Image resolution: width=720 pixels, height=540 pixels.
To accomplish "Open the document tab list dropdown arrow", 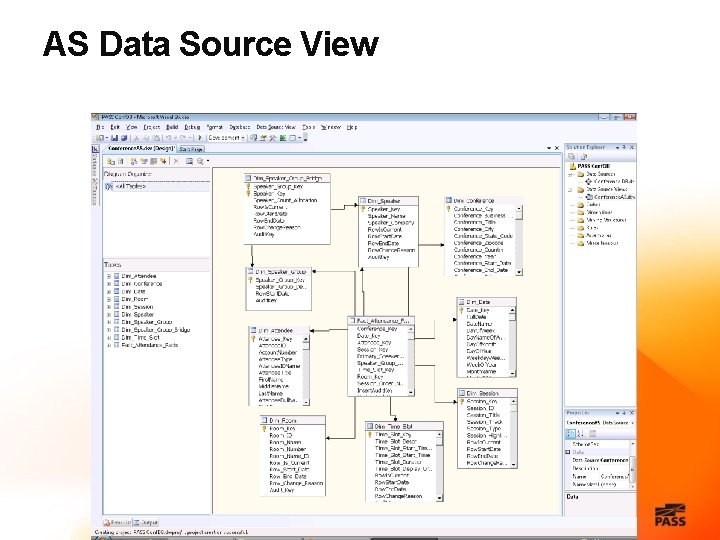I will click(549, 148).
